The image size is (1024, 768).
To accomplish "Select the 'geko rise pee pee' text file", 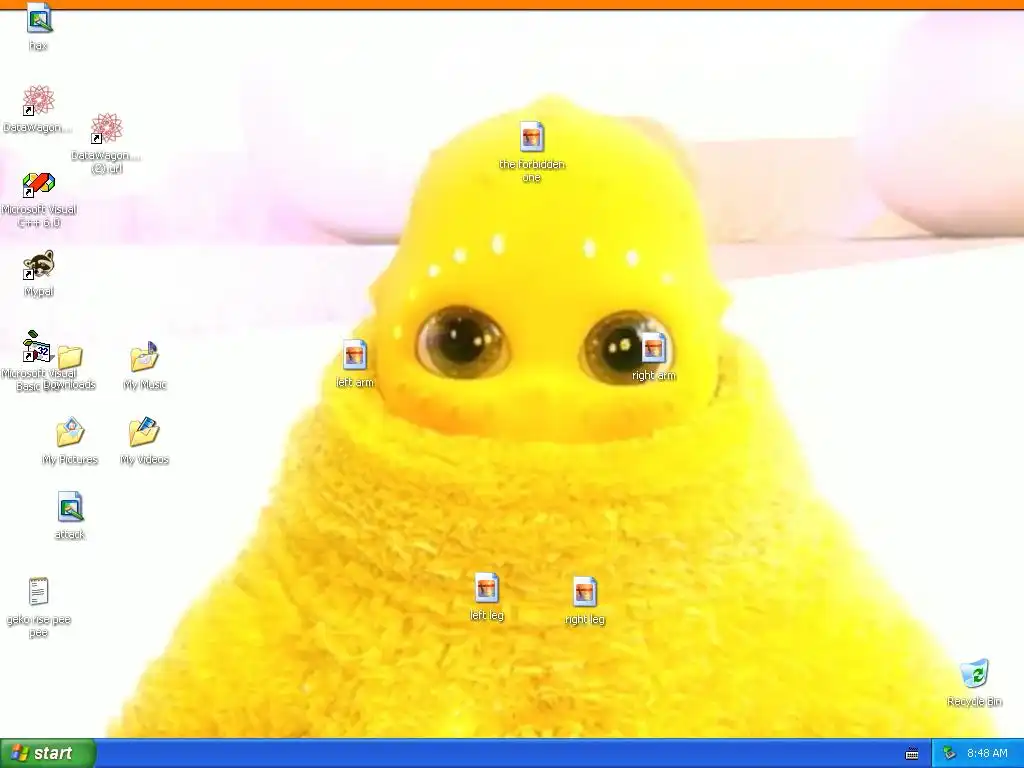I will pyautogui.click(x=39, y=592).
